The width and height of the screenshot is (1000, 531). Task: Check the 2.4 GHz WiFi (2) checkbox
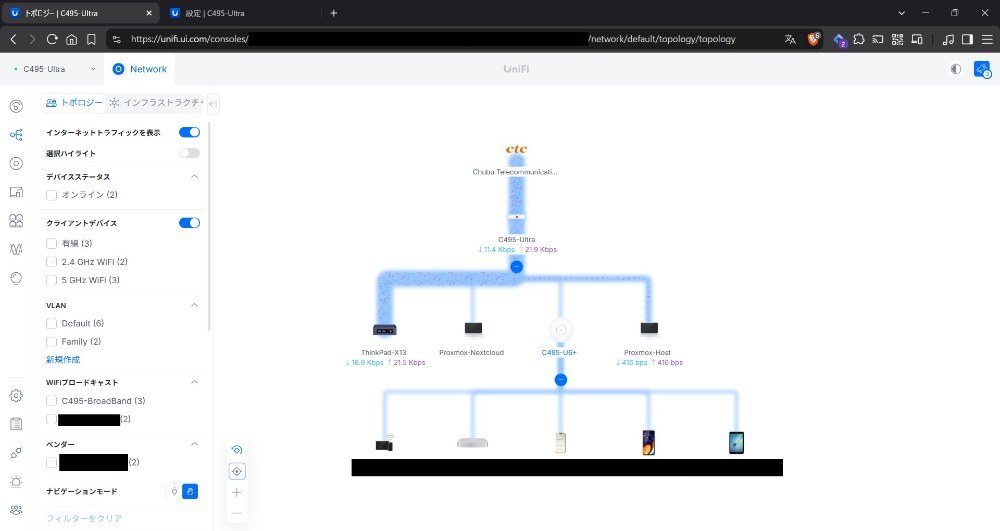point(52,262)
